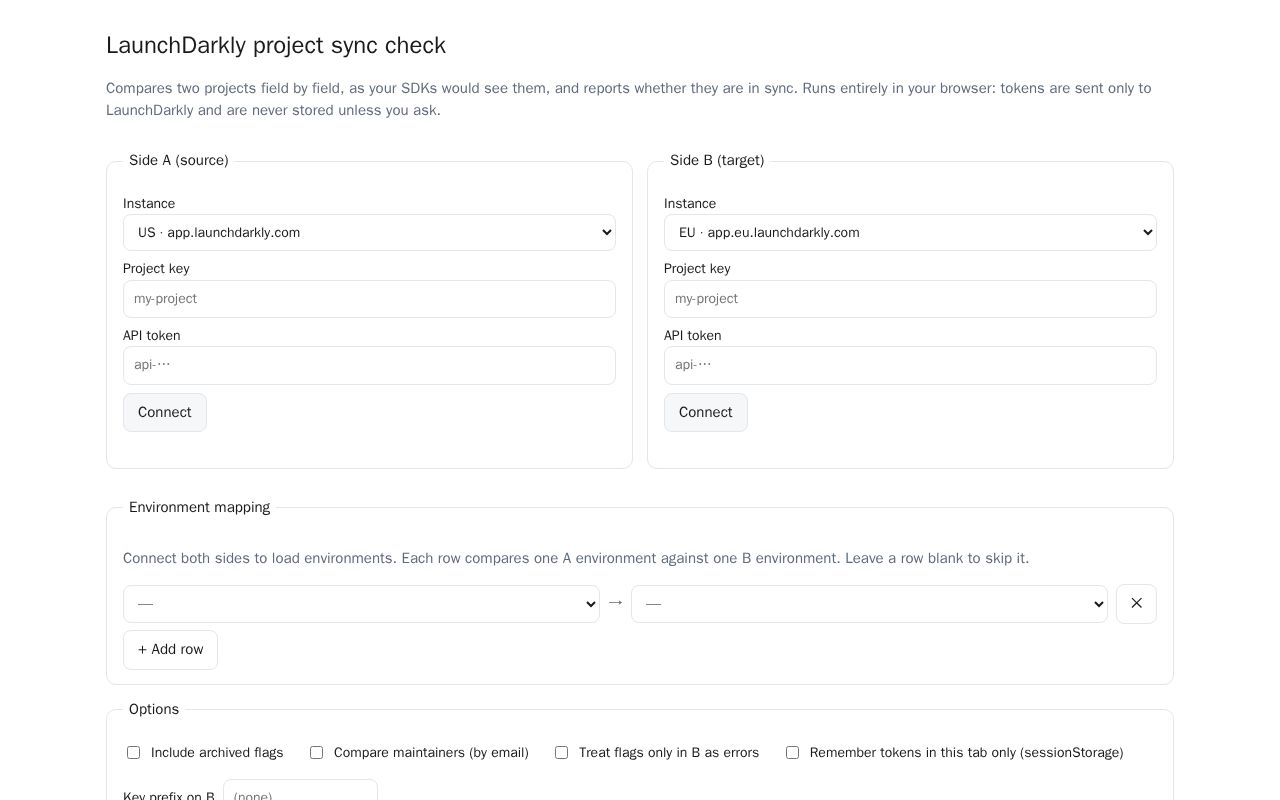This screenshot has width=1280, height=800.
Task: Open the source environment dropdown in mapping row
Action: [x=361, y=604]
